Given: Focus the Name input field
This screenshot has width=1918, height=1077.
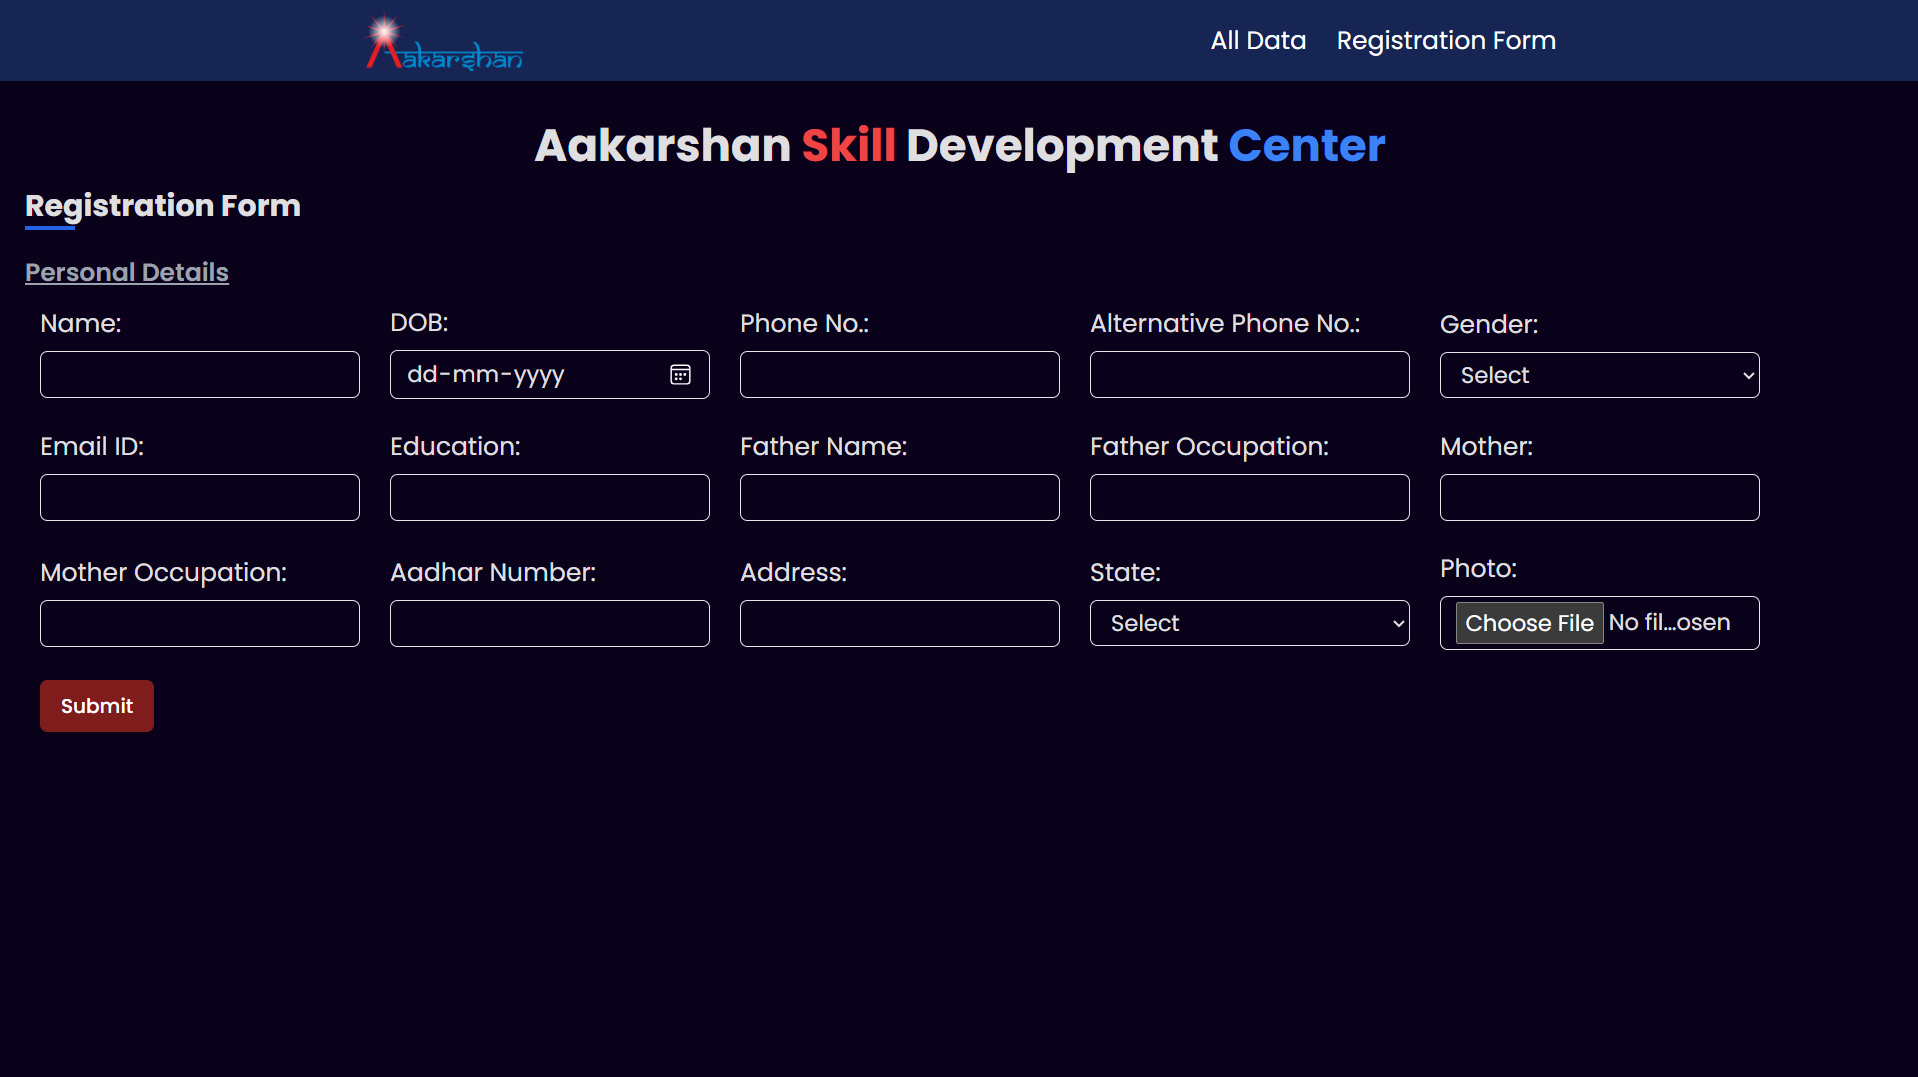Looking at the screenshot, I should 200,375.
